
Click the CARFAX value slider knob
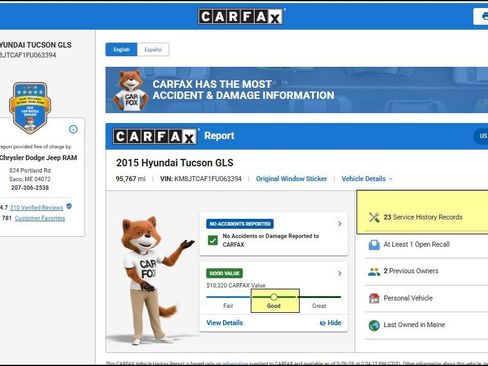pyautogui.click(x=274, y=297)
